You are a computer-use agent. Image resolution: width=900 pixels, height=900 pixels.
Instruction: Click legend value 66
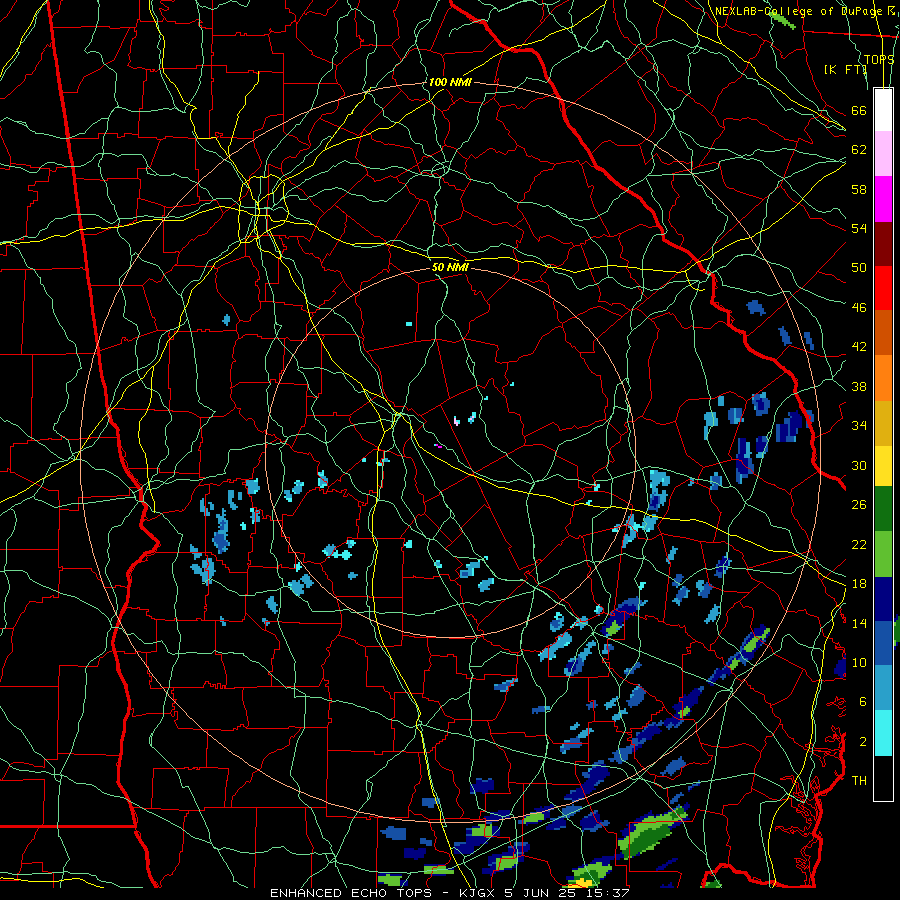tap(859, 110)
